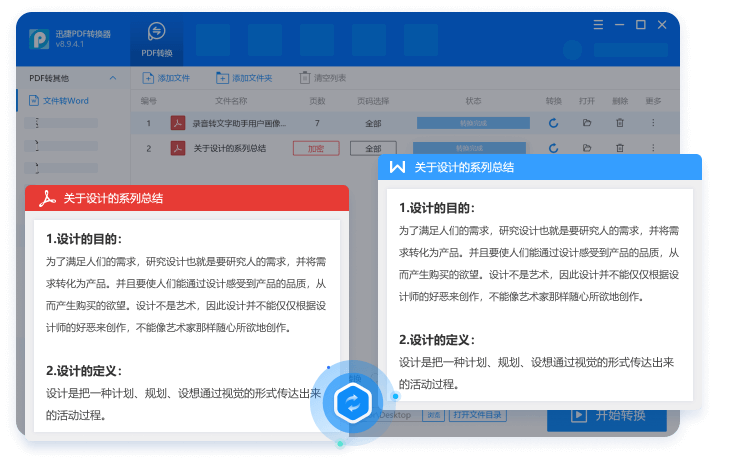The image size is (738, 461).
Task: Click the hexagonal blue convert swap icon
Action: (353, 402)
